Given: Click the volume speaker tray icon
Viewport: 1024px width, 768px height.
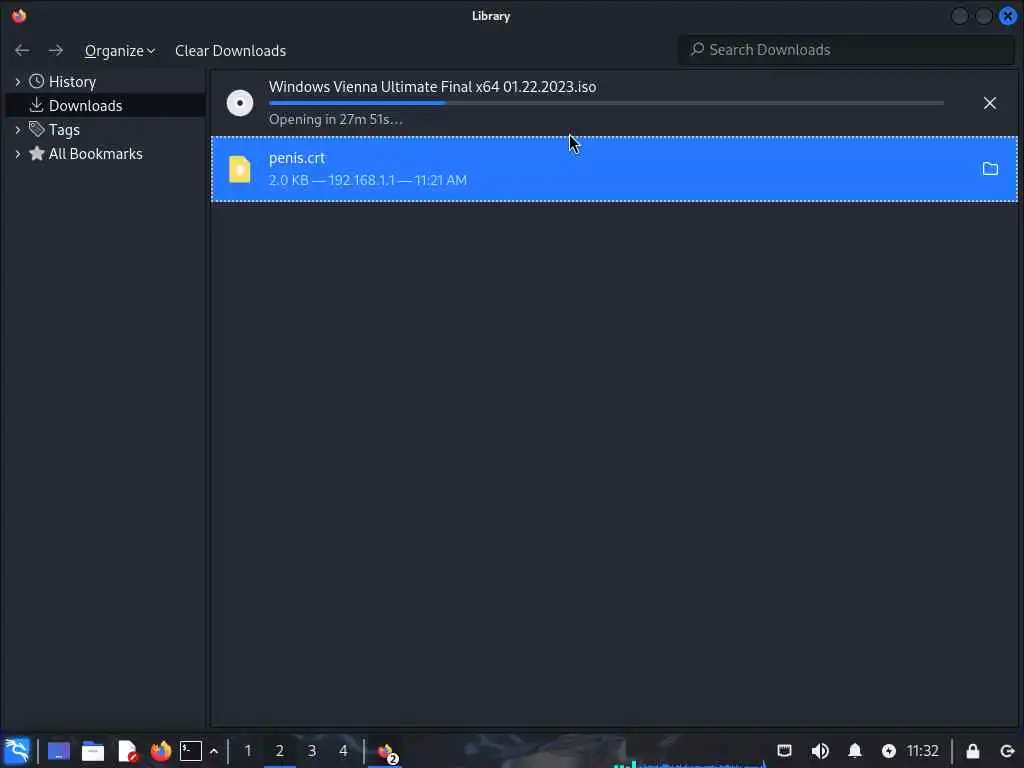Looking at the screenshot, I should [820, 751].
